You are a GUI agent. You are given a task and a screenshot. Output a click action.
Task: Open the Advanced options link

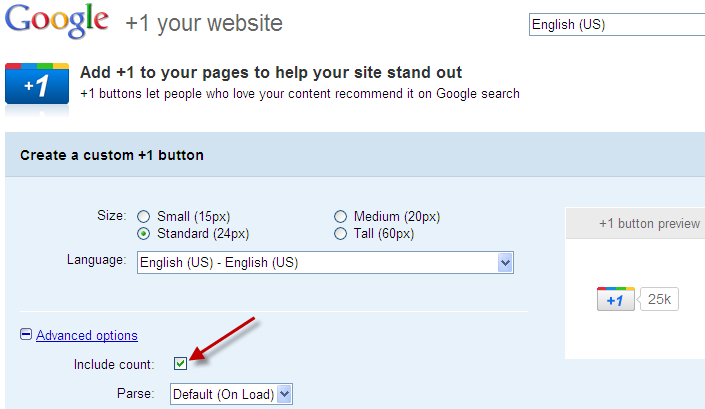tap(87, 336)
